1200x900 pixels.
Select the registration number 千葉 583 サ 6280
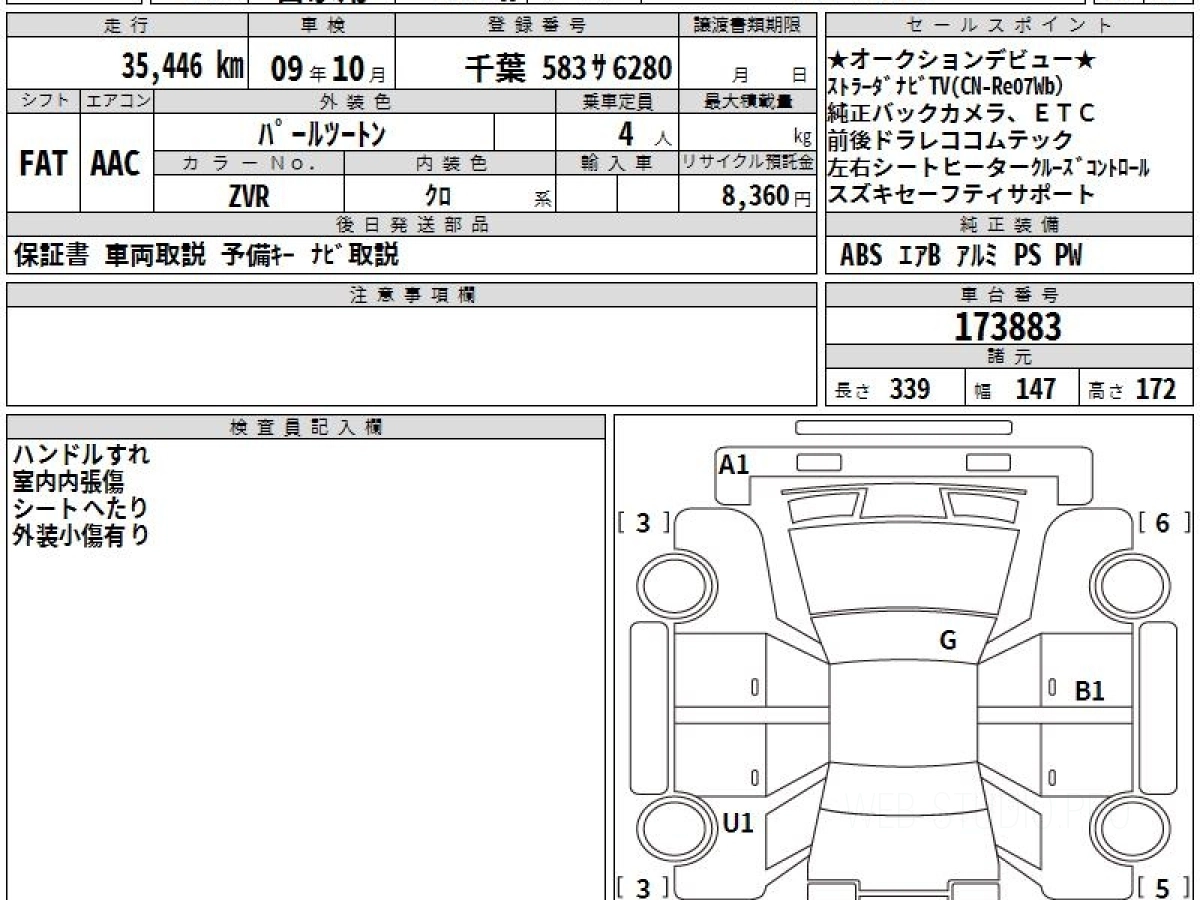point(567,68)
